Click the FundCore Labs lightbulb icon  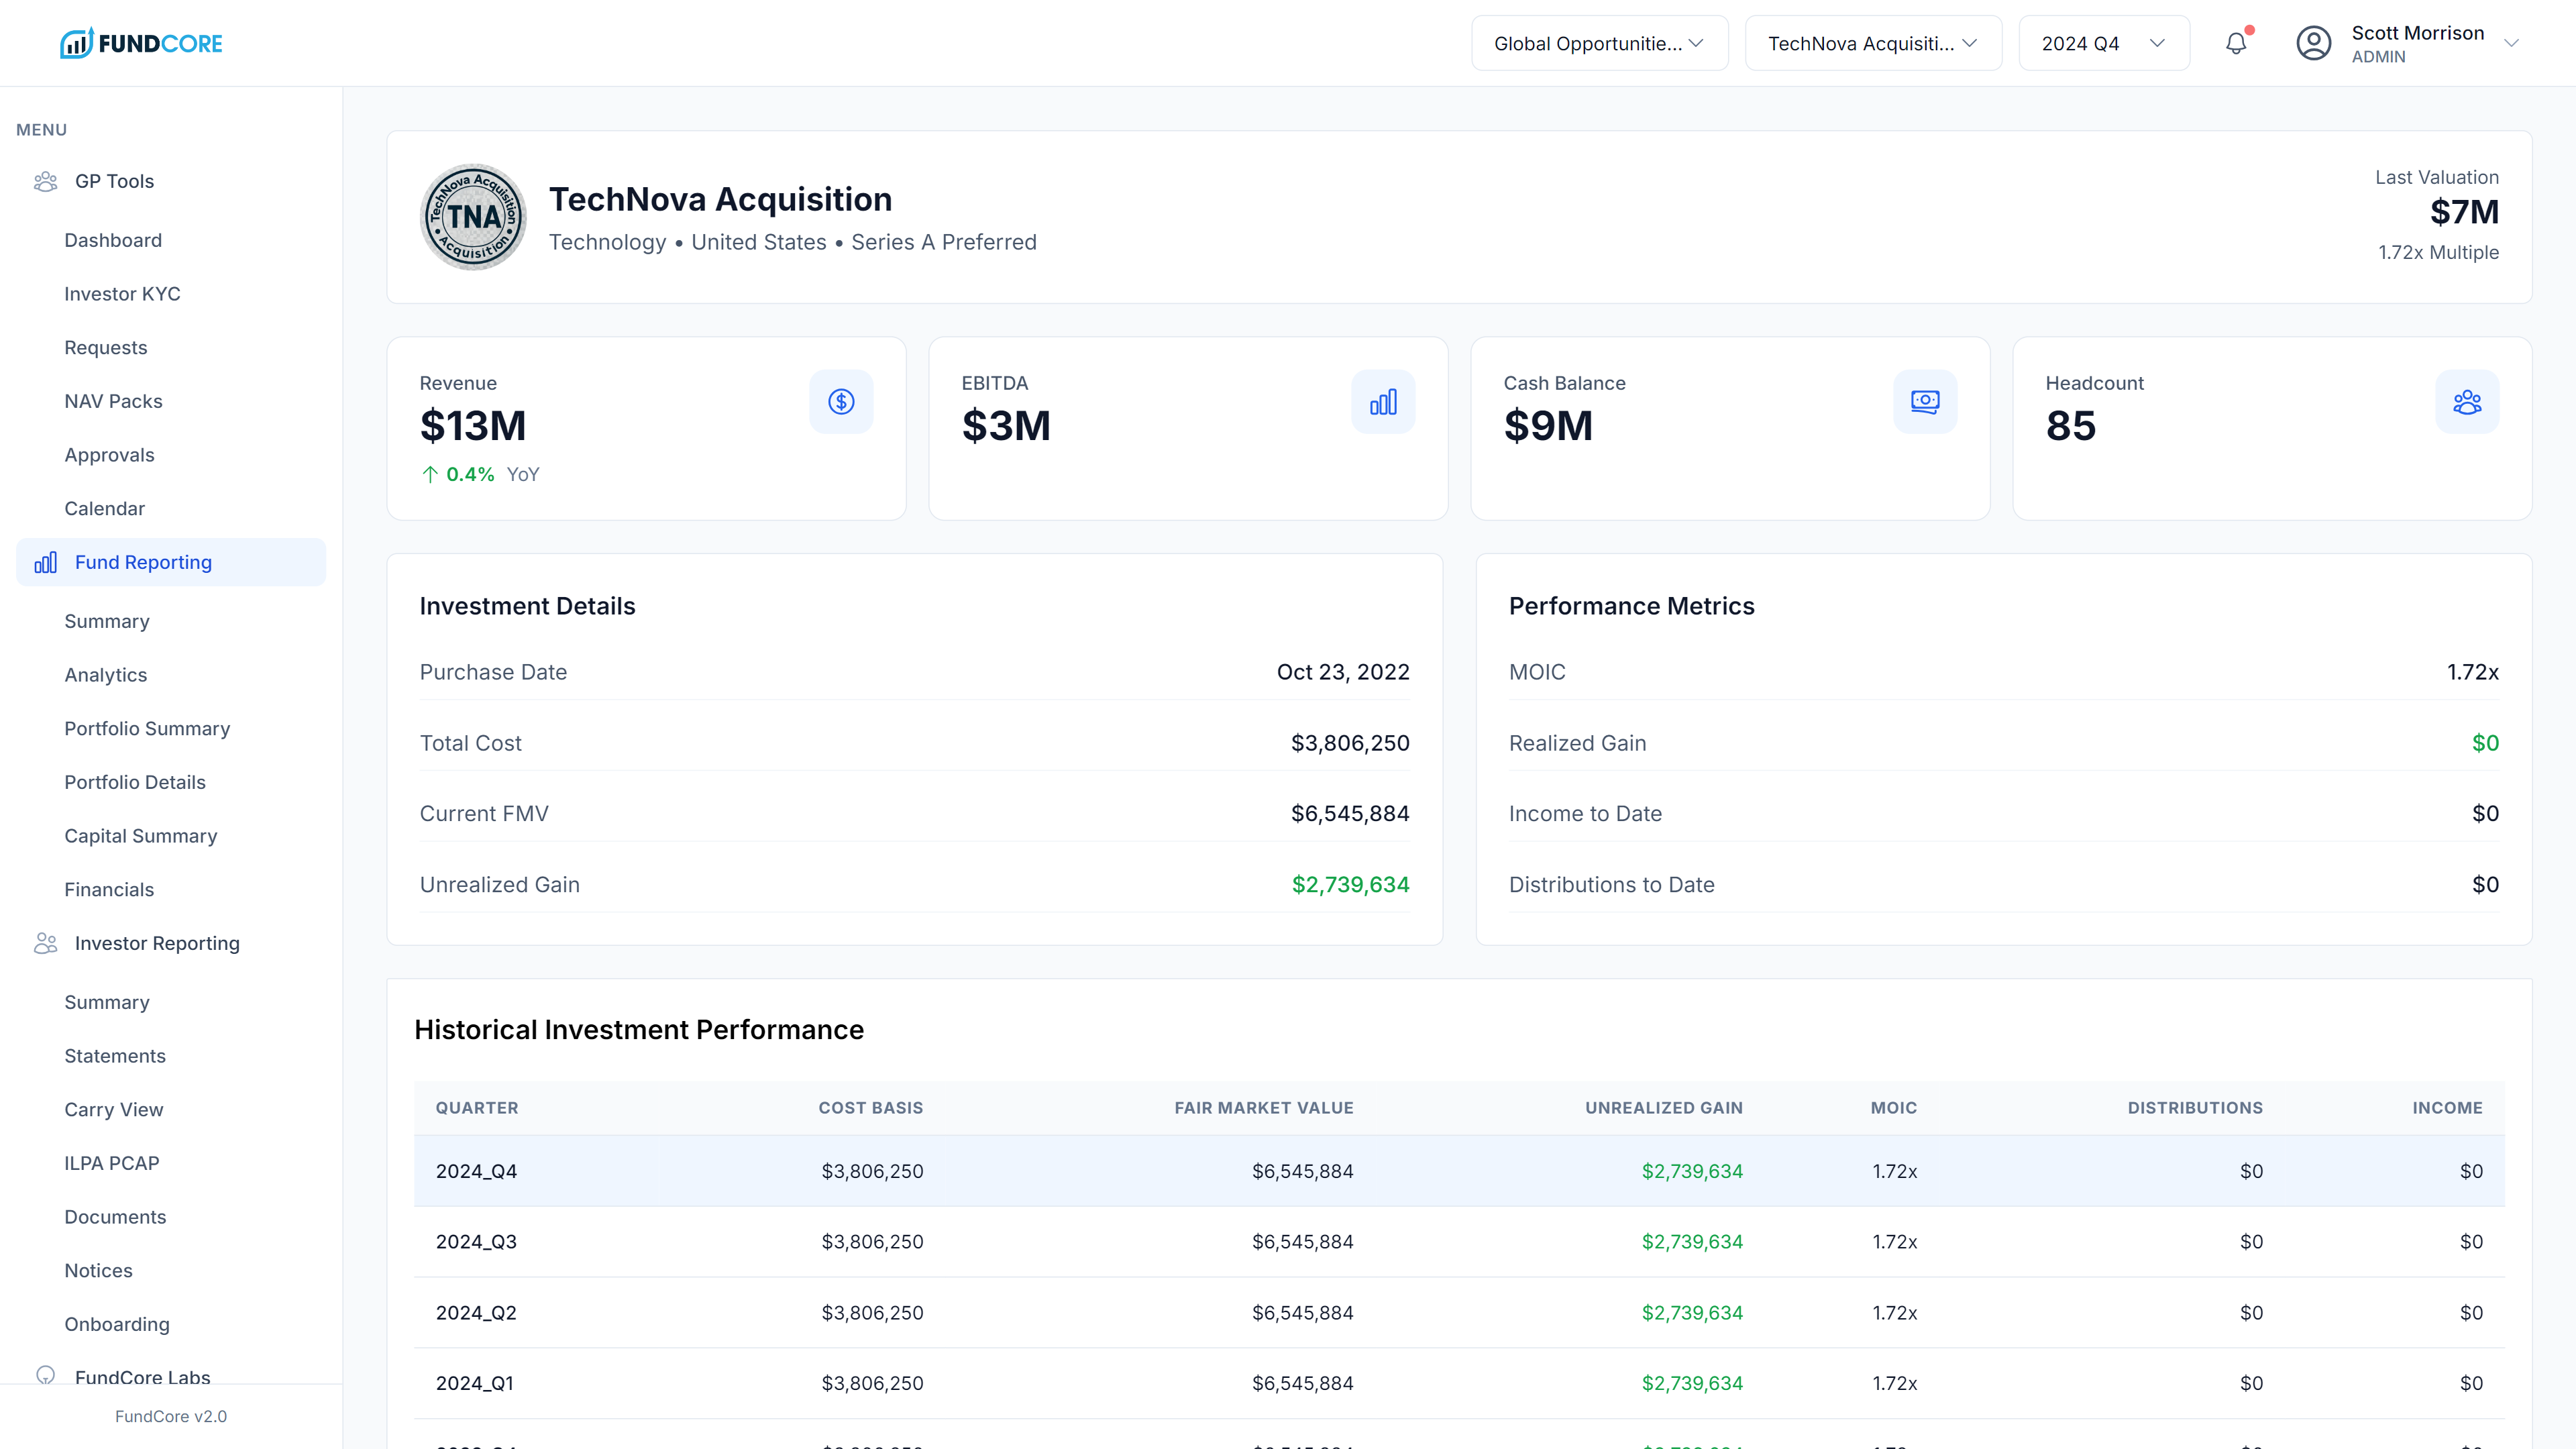click(x=46, y=1376)
